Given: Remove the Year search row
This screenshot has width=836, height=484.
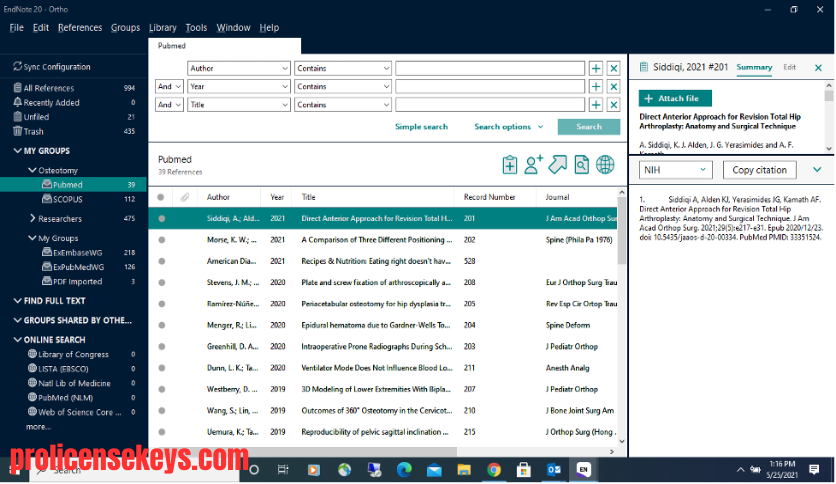Looking at the screenshot, I should [614, 86].
